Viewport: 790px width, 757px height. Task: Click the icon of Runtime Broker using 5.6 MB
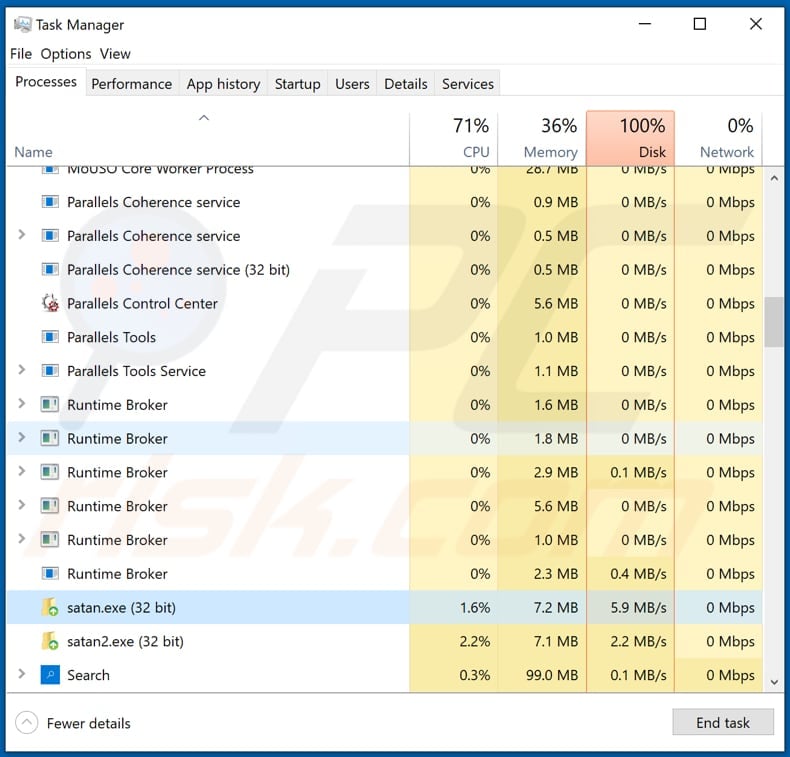[x=50, y=506]
